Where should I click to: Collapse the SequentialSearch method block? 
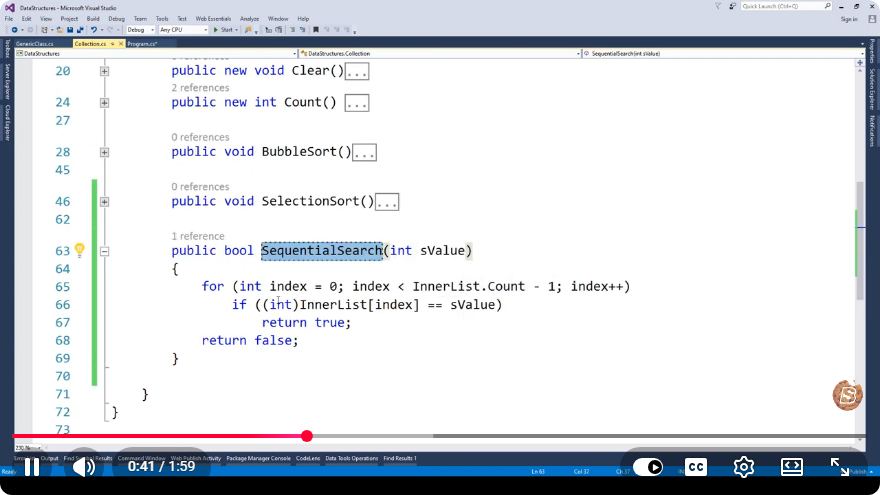pyautogui.click(x=104, y=251)
